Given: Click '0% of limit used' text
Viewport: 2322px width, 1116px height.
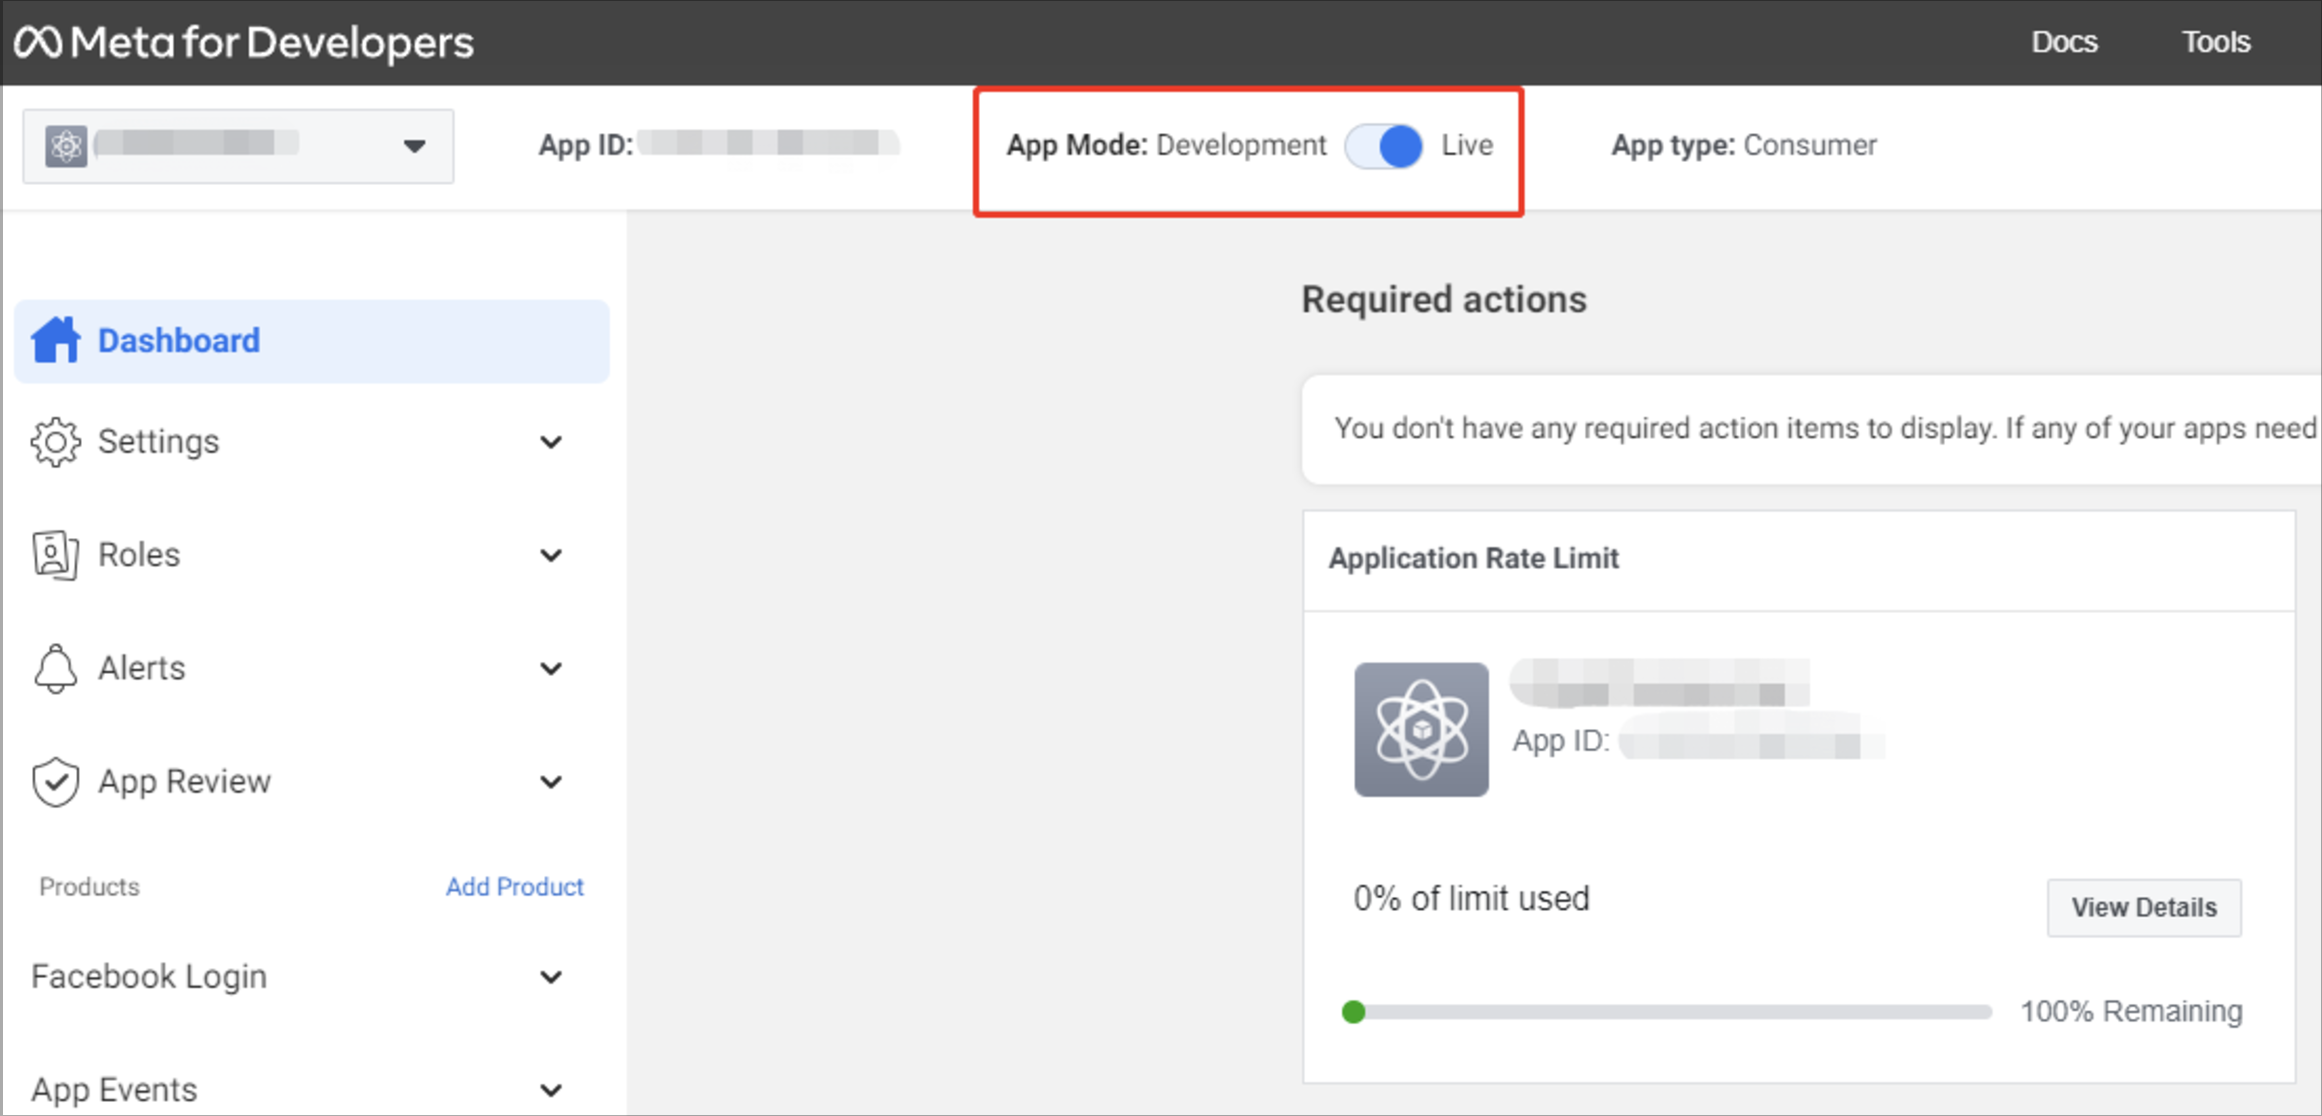Looking at the screenshot, I should pos(1471,899).
